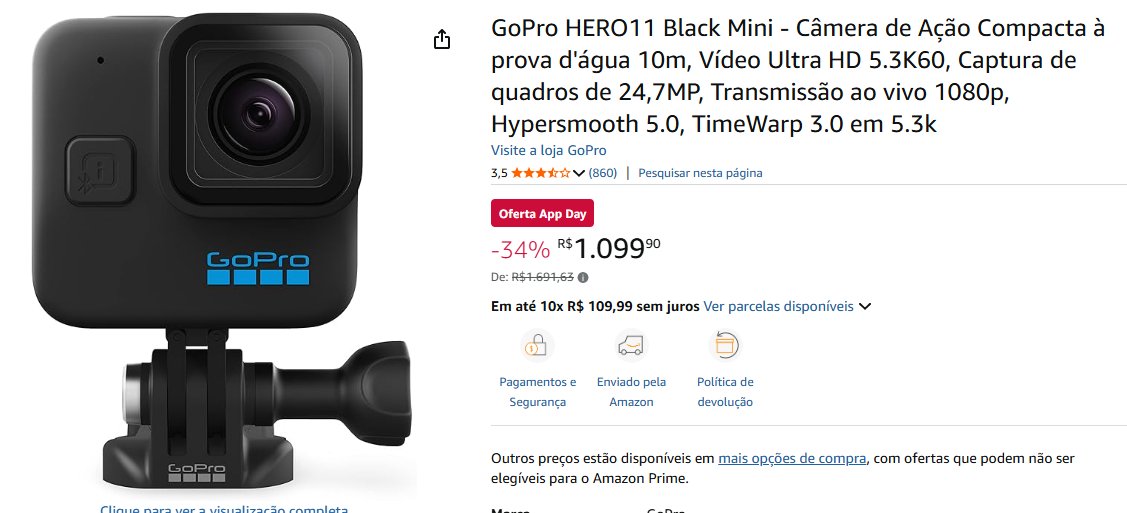Click the Política de devolução box icon

(724, 346)
